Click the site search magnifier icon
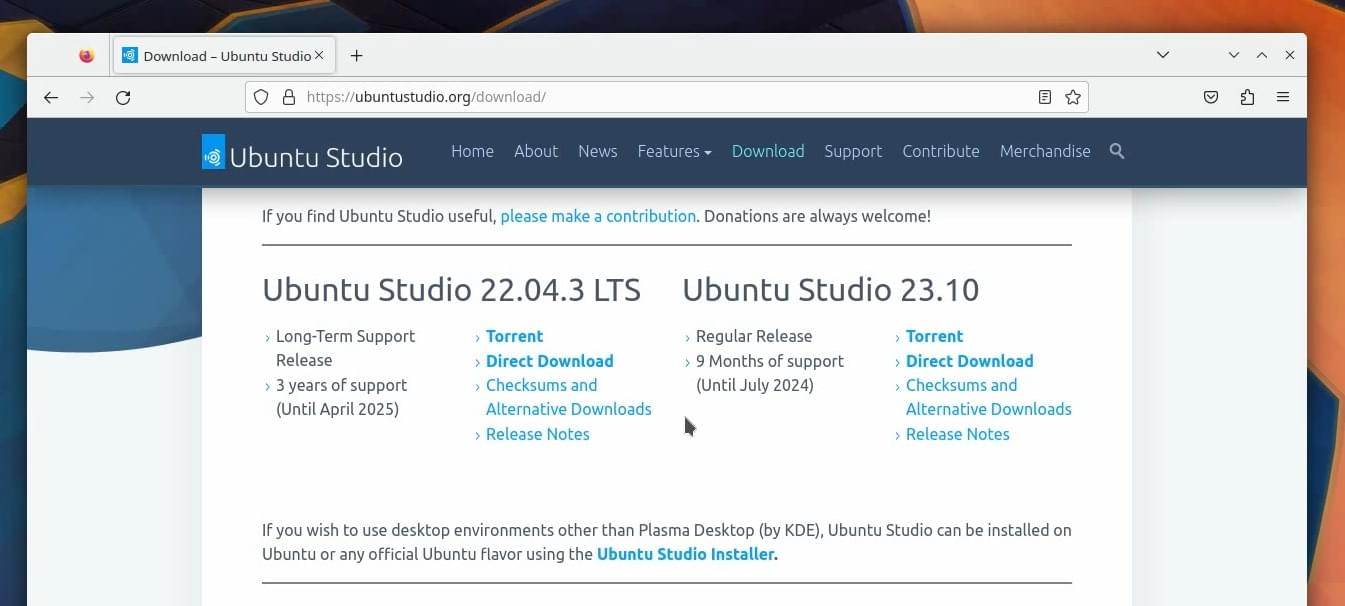Viewport: 1345px width, 606px height. pos(1117,151)
